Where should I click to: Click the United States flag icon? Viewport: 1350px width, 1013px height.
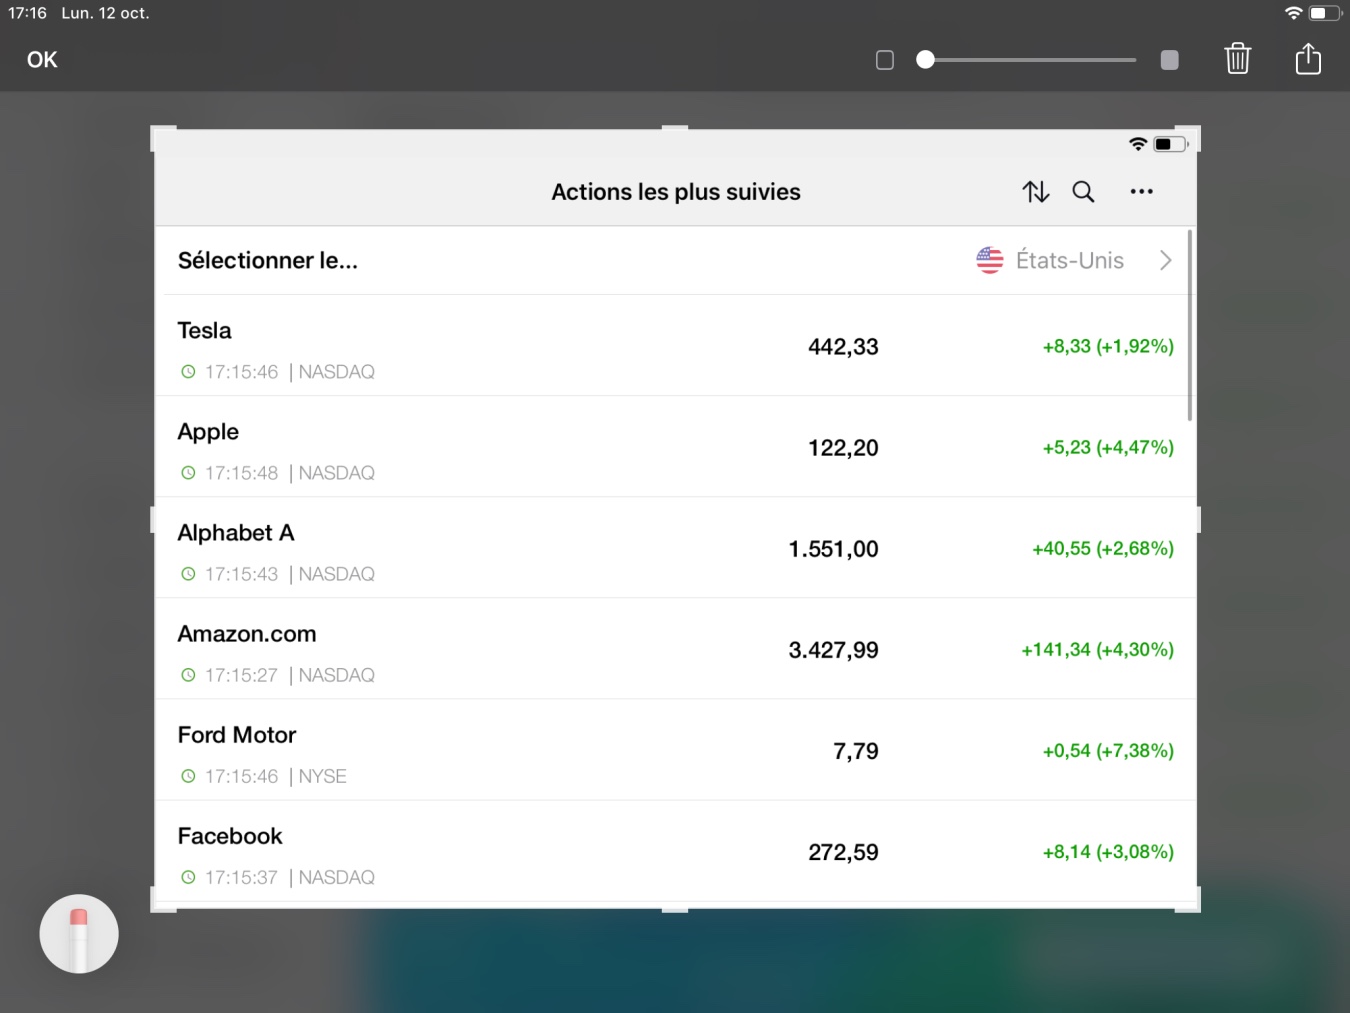click(x=990, y=260)
